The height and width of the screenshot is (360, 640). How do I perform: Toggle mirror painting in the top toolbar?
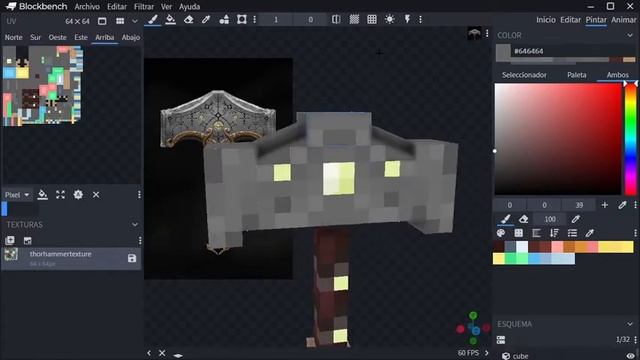point(336,19)
